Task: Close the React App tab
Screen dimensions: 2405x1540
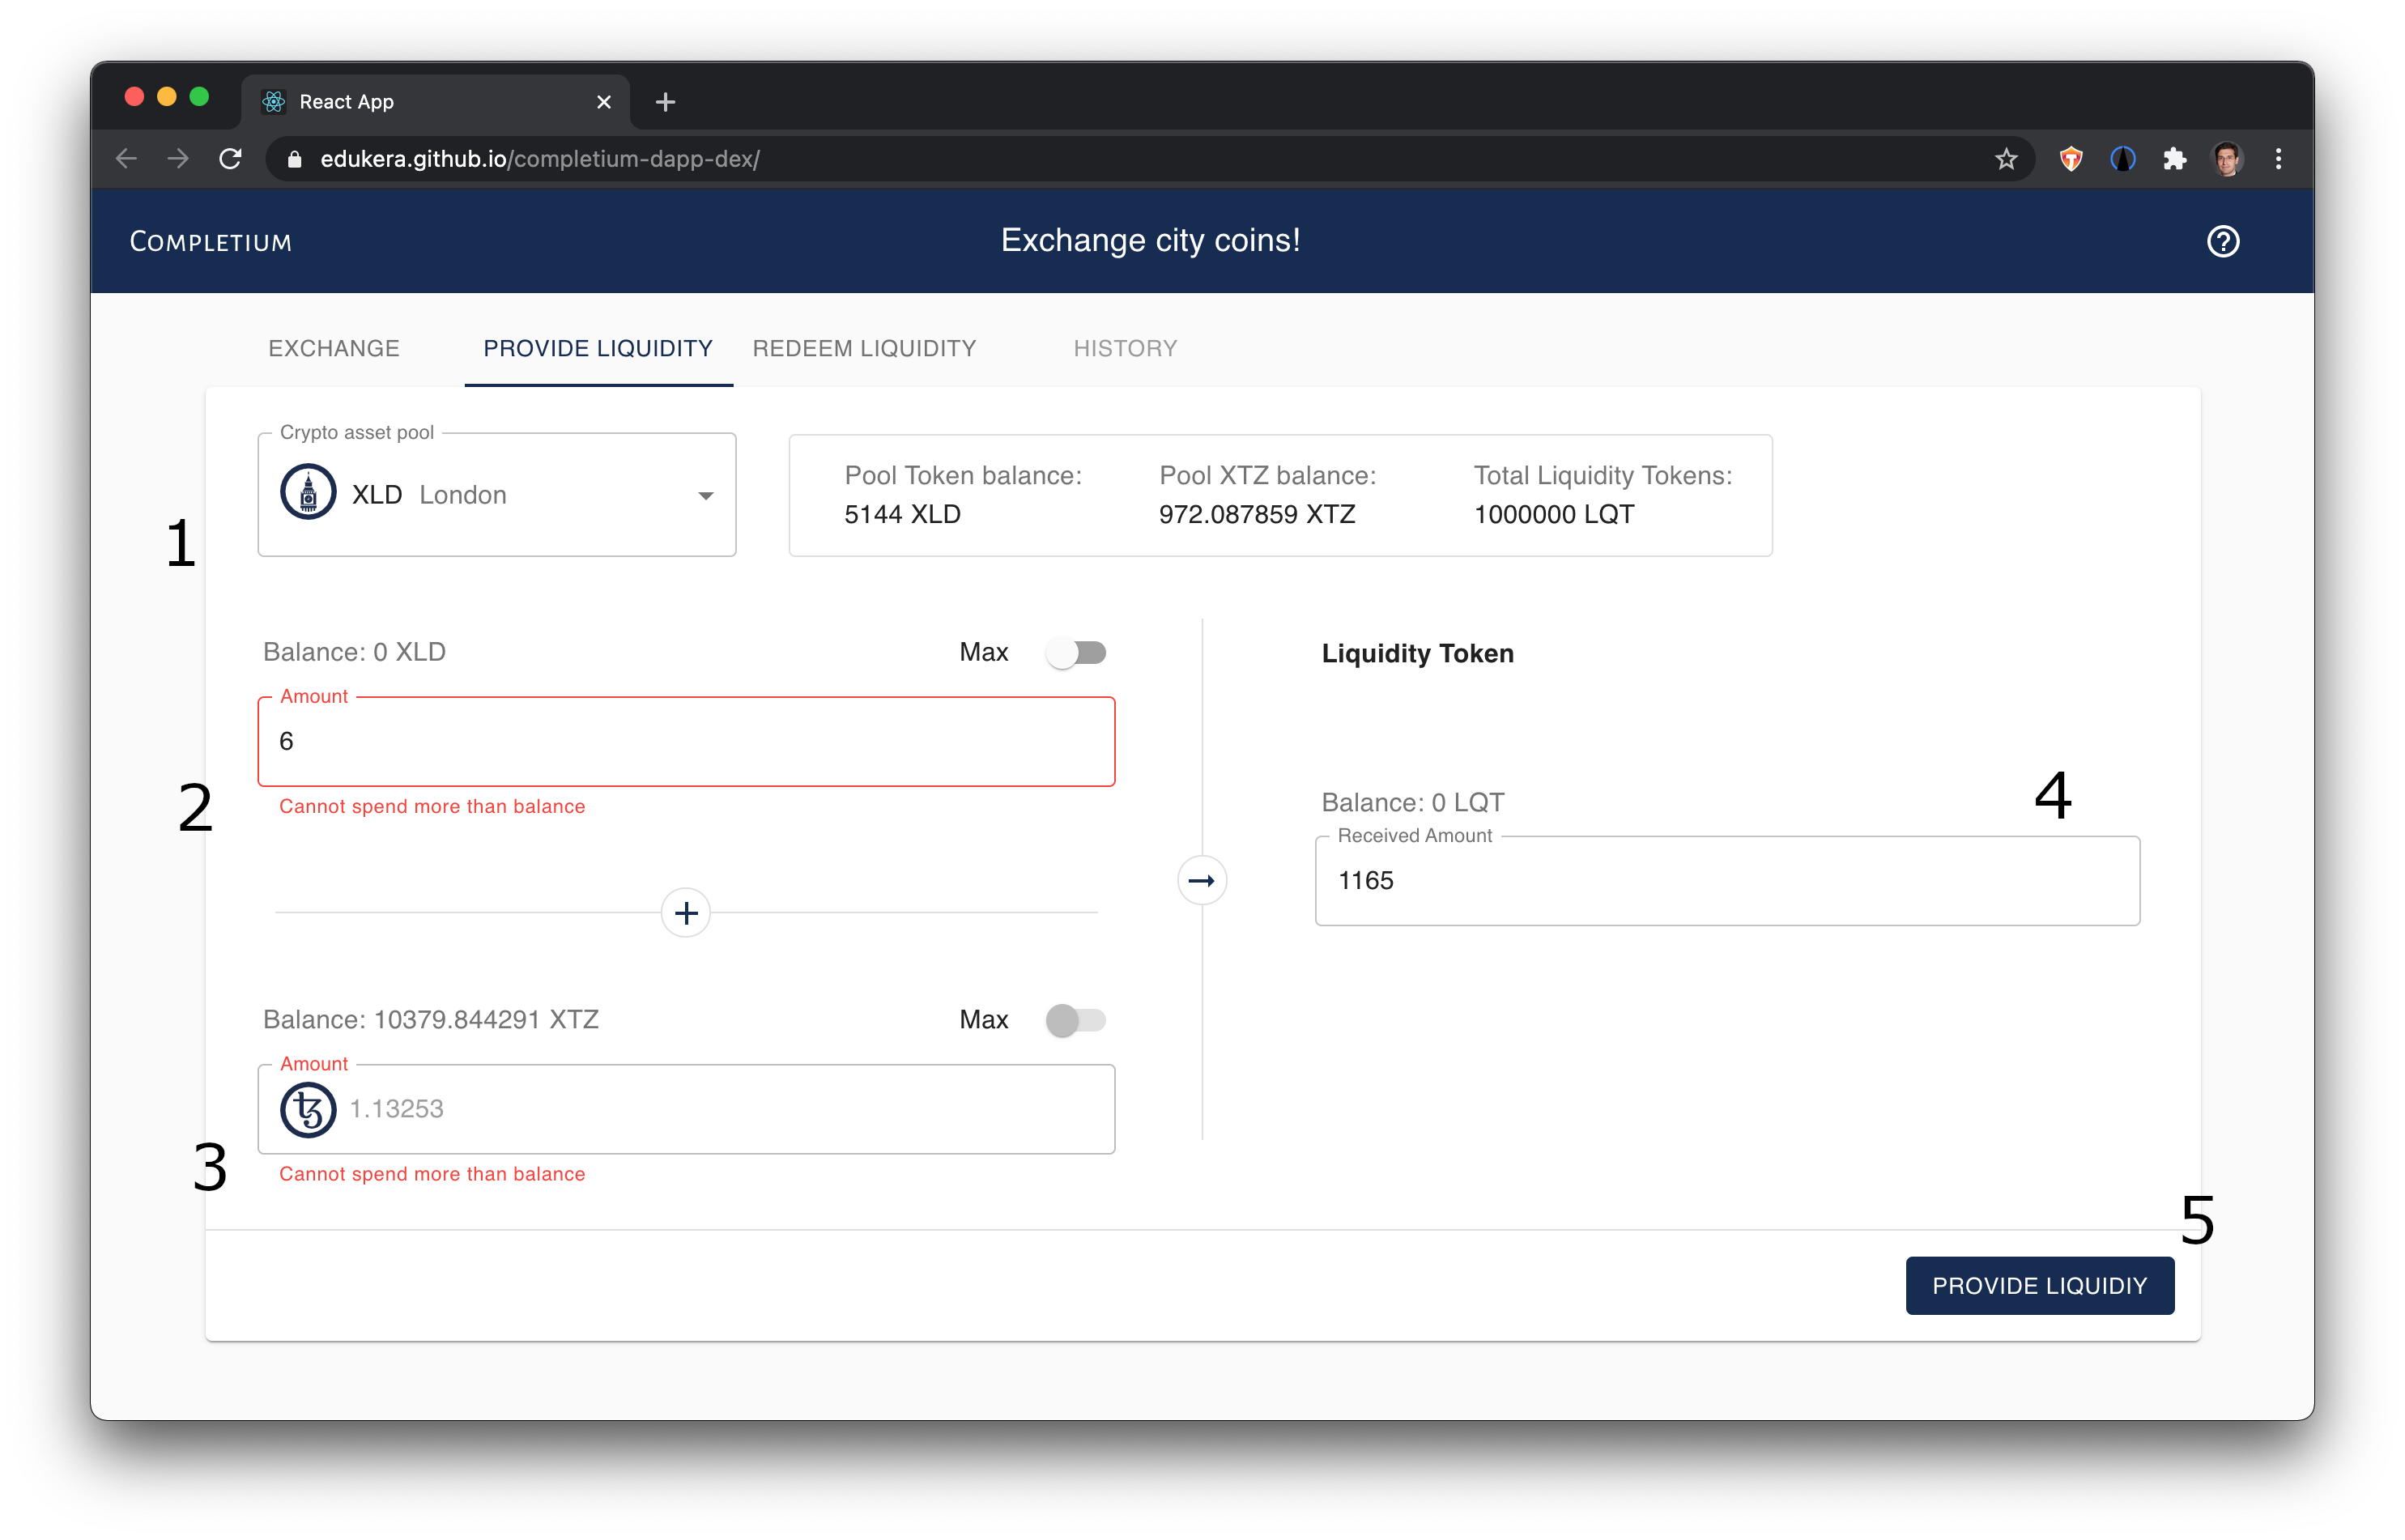Action: click(x=603, y=102)
